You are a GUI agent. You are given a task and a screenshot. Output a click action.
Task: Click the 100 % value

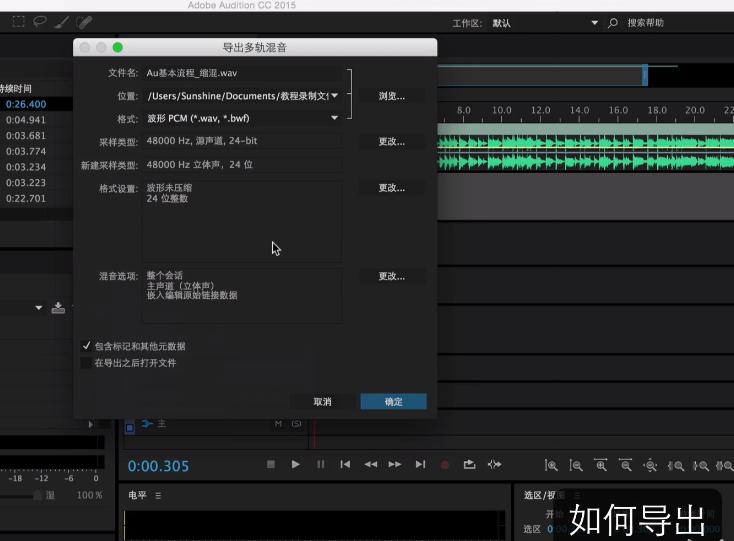click(x=89, y=495)
